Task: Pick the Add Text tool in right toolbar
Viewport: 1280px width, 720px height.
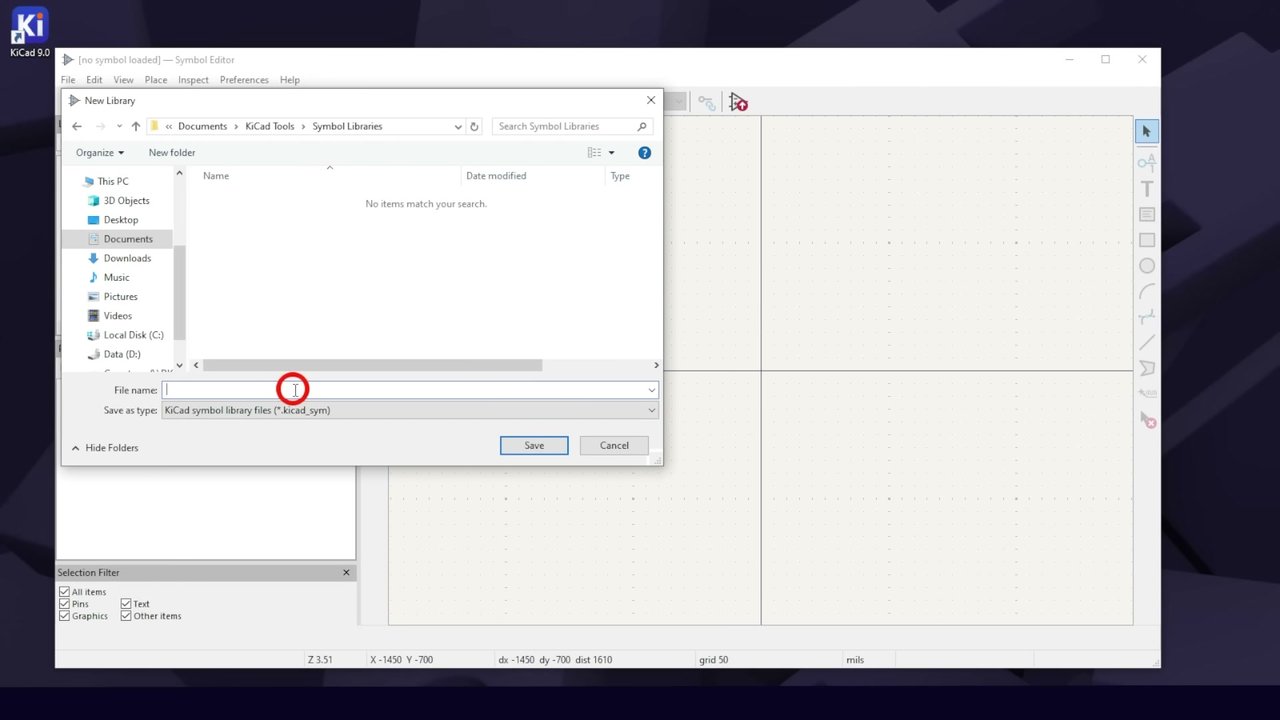Action: pyautogui.click(x=1147, y=188)
